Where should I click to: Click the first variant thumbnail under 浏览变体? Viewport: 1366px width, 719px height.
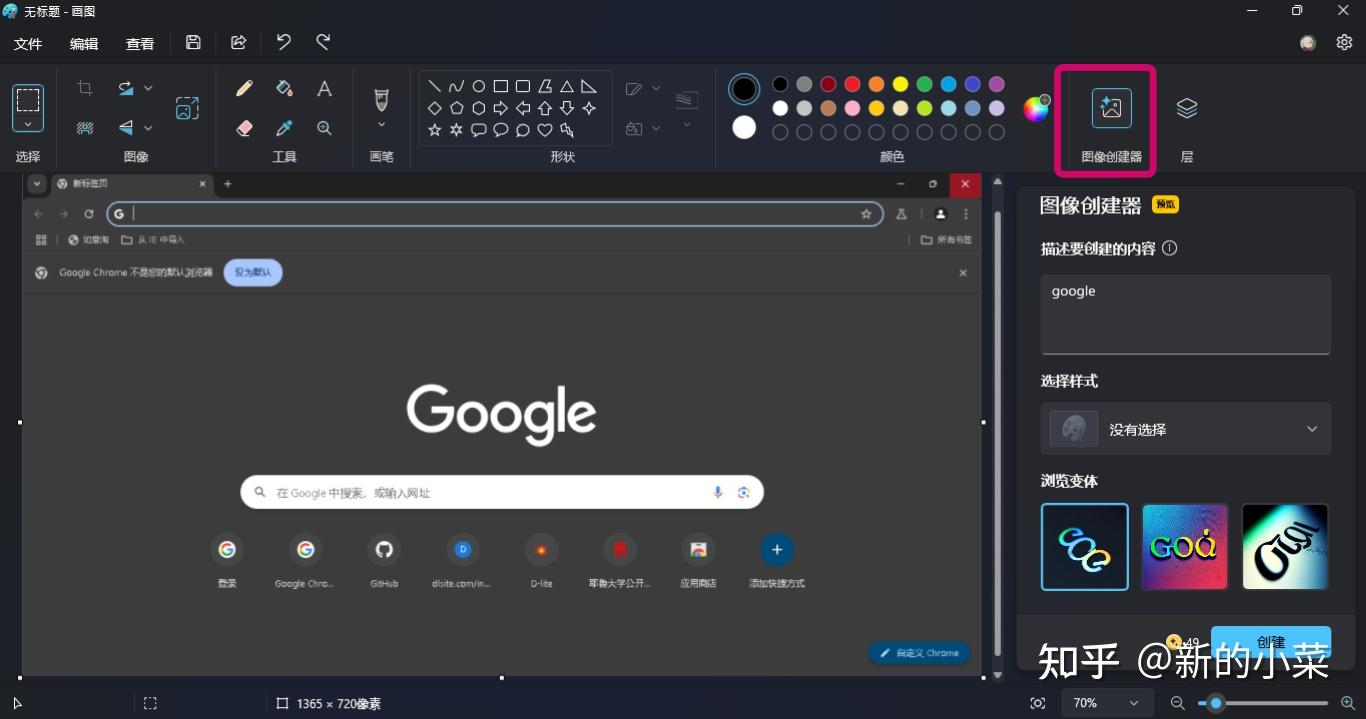[x=1084, y=546]
